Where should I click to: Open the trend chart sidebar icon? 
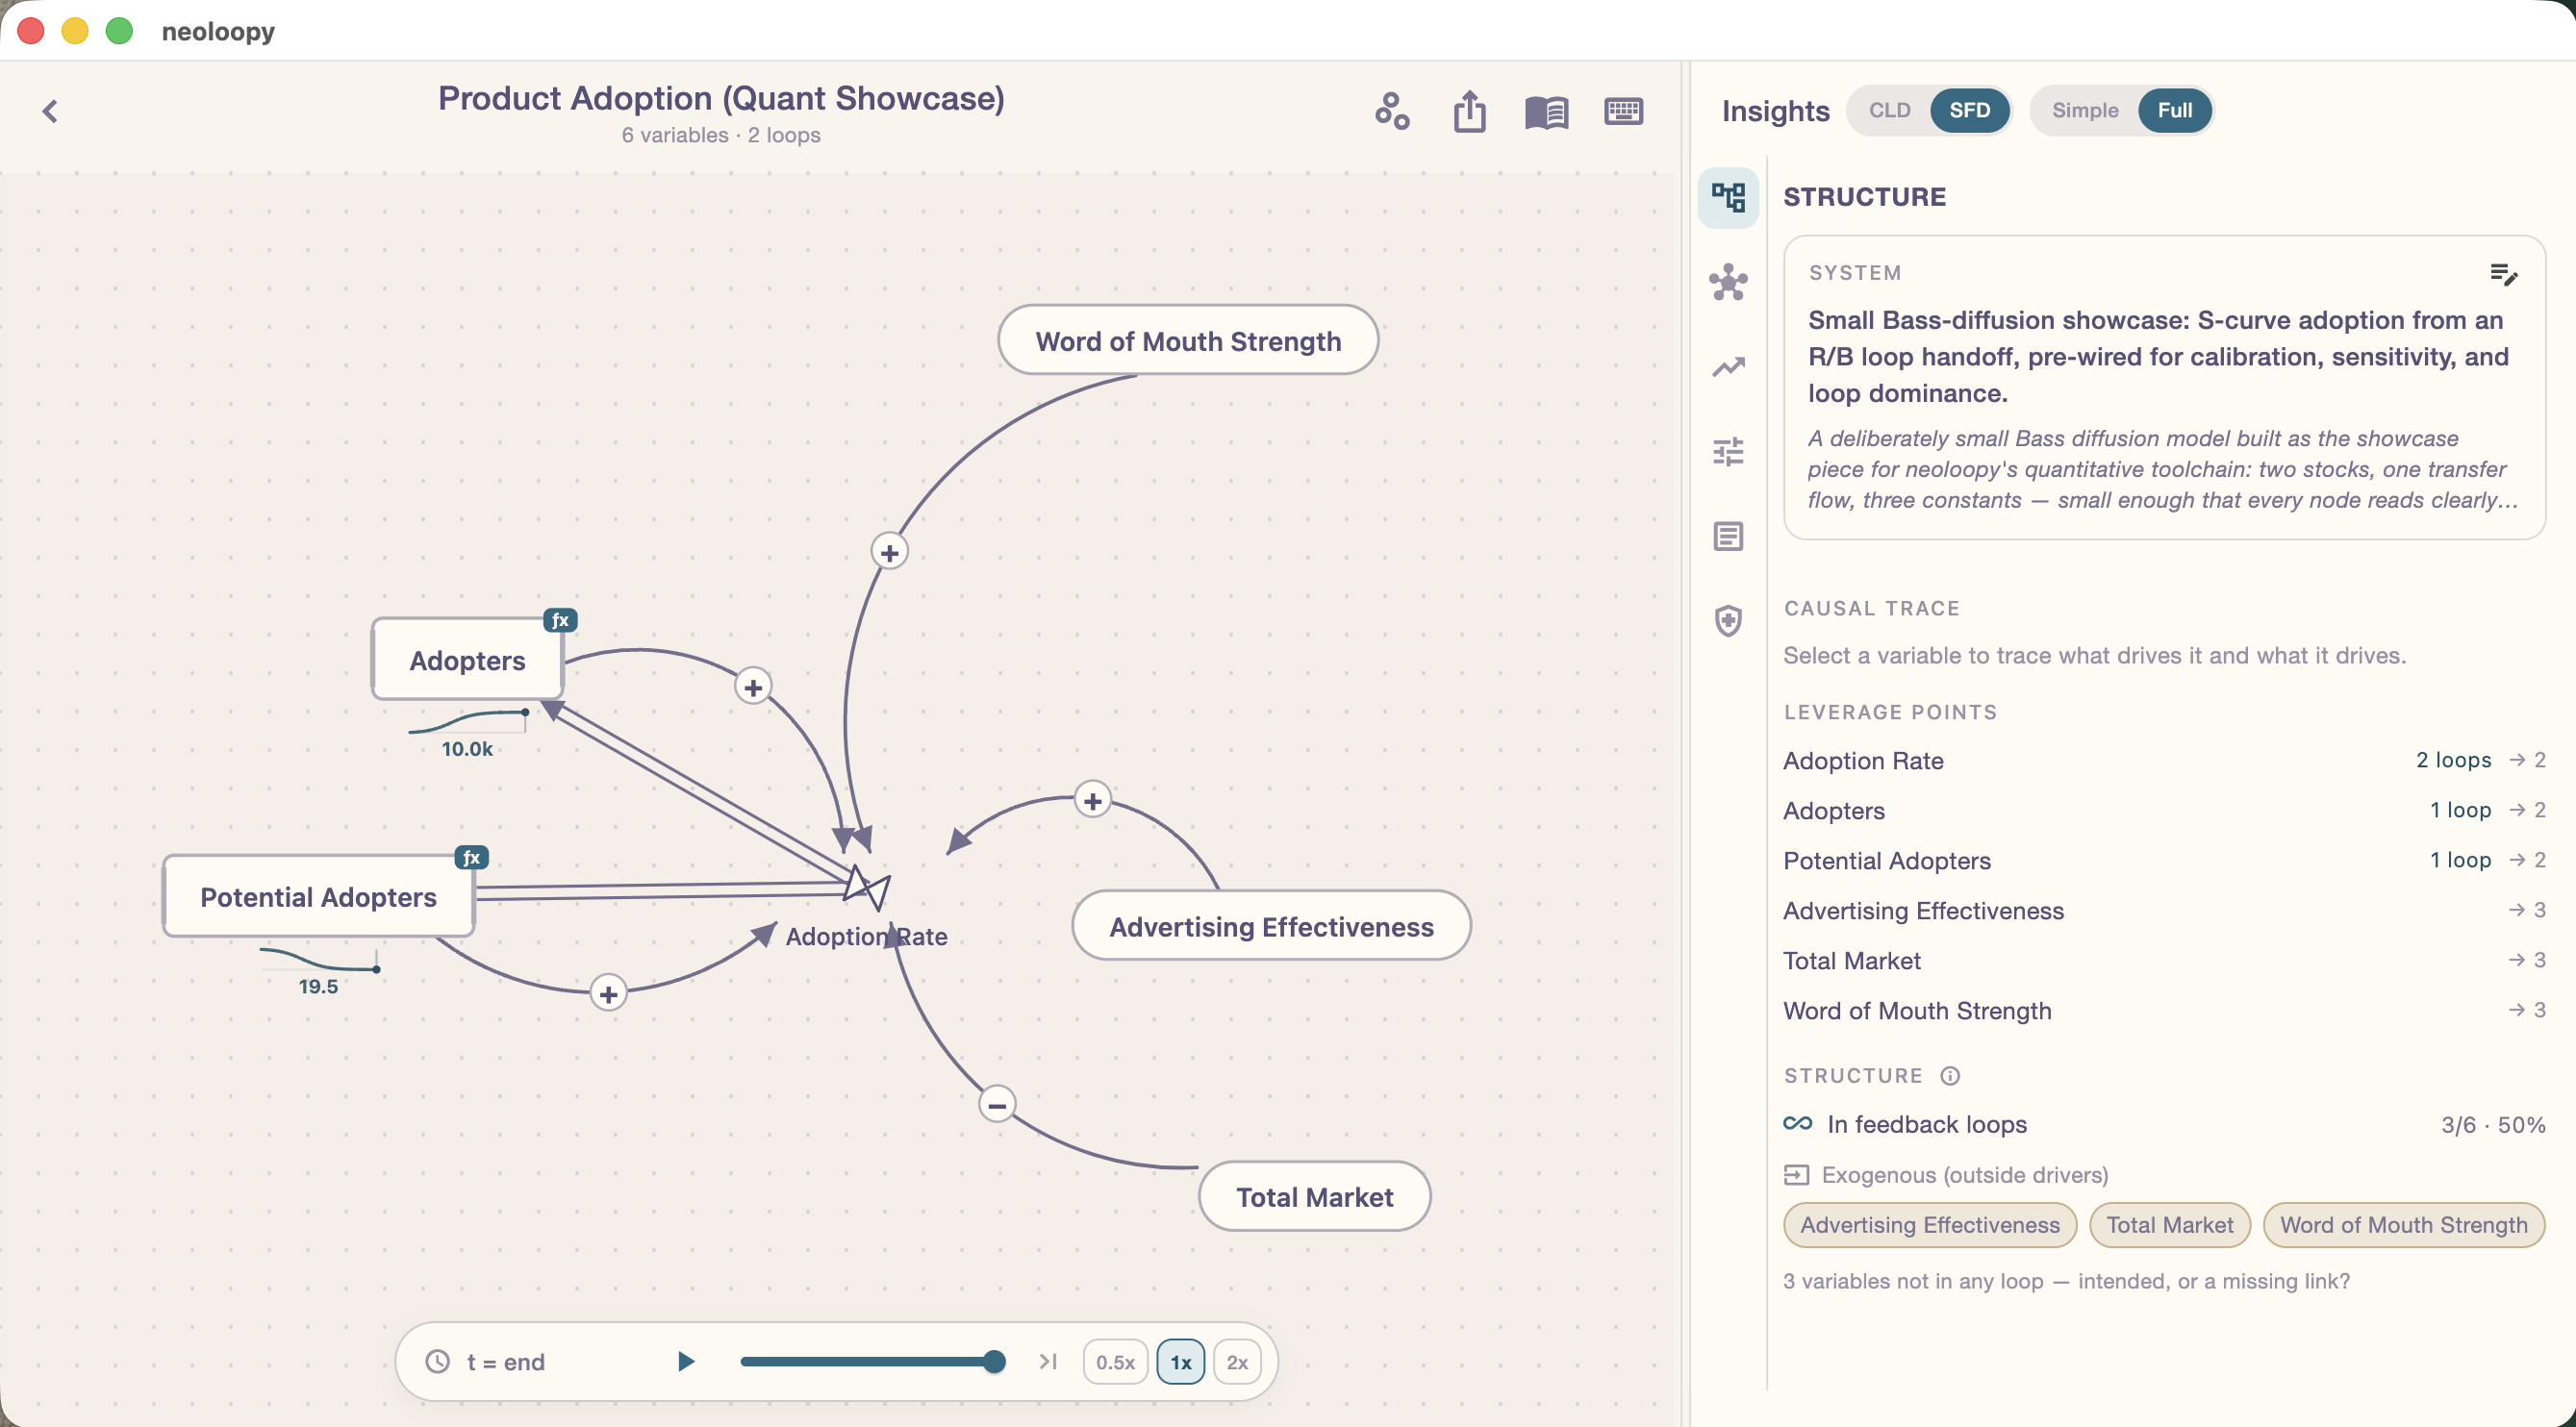(1728, 367)
